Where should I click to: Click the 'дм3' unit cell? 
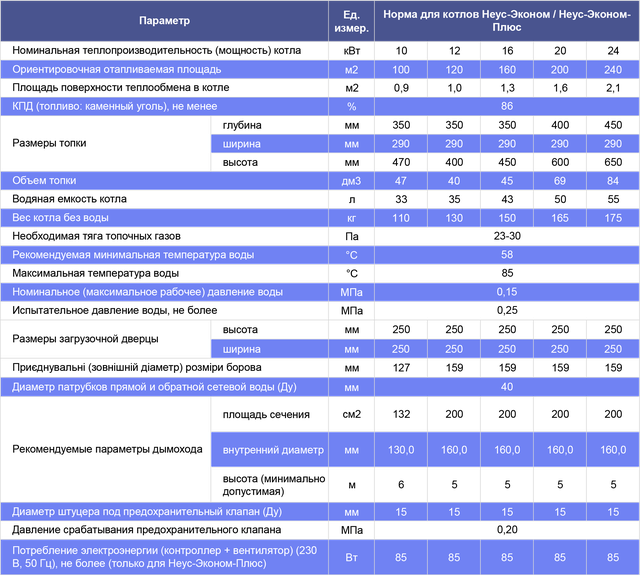(351, 181)
